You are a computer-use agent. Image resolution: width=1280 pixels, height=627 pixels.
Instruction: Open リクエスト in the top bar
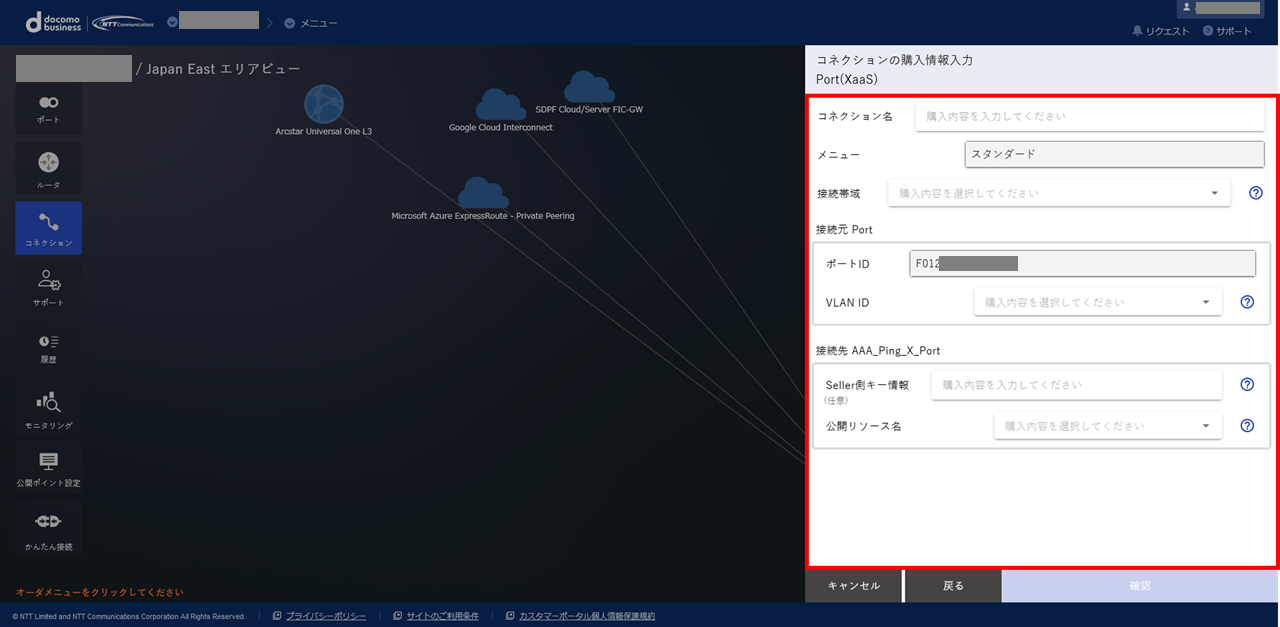[1160, 31]
